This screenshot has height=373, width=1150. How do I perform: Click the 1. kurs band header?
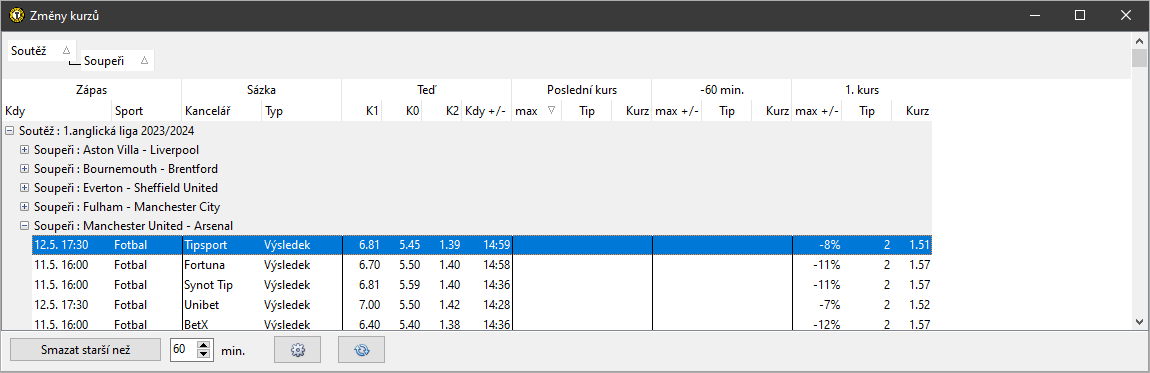(x=862, y=90)
